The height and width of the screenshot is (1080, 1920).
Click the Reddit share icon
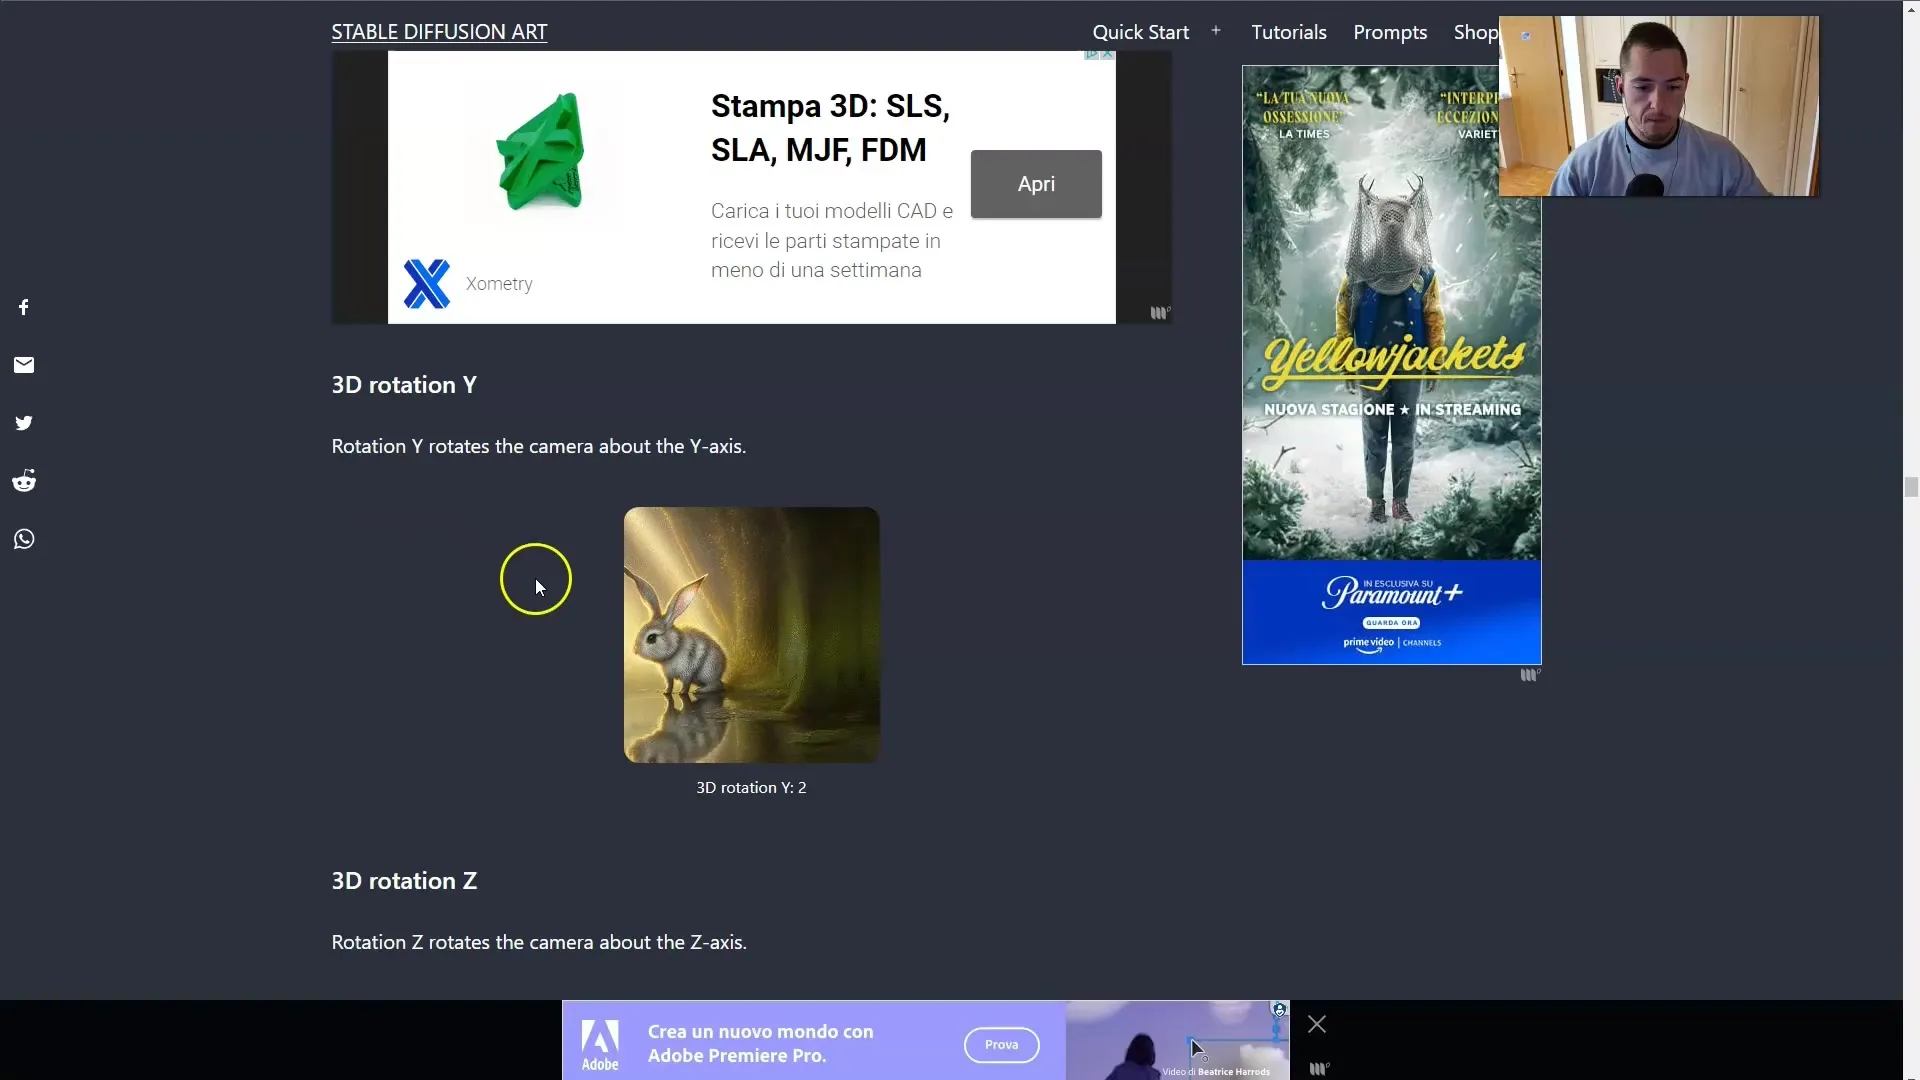tap(24, 480)
